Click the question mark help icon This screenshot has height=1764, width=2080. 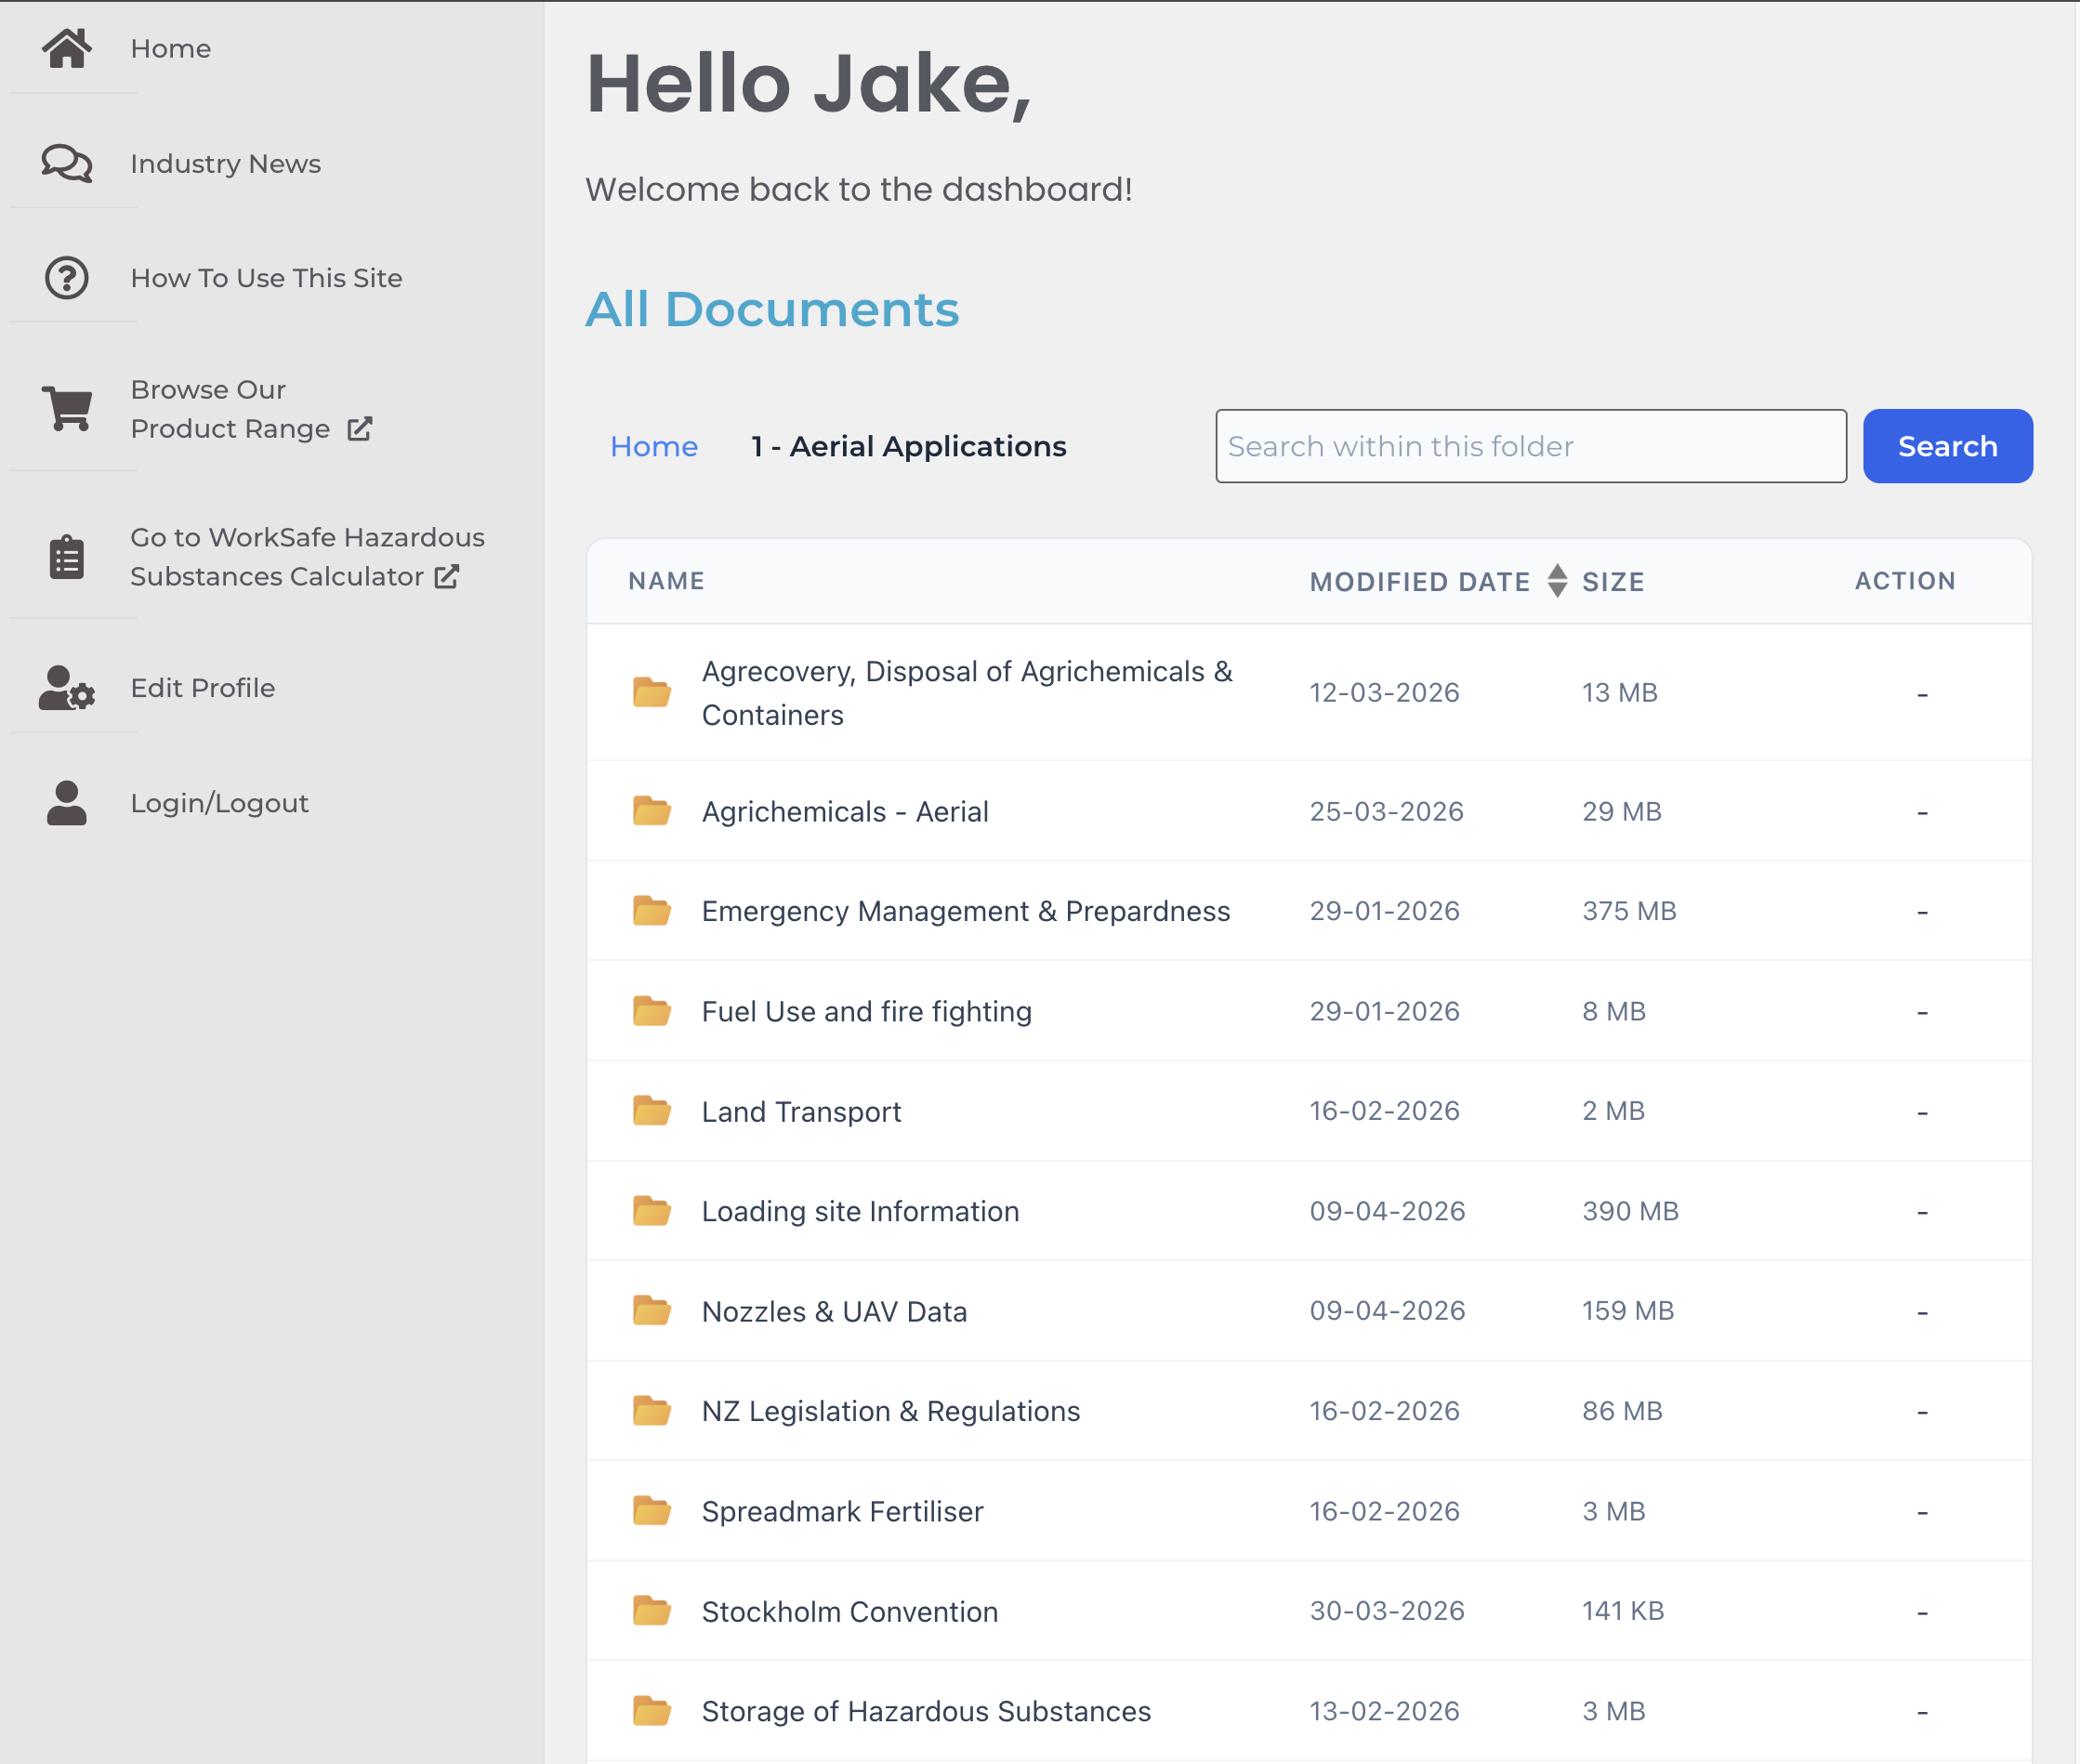point(67,278)
